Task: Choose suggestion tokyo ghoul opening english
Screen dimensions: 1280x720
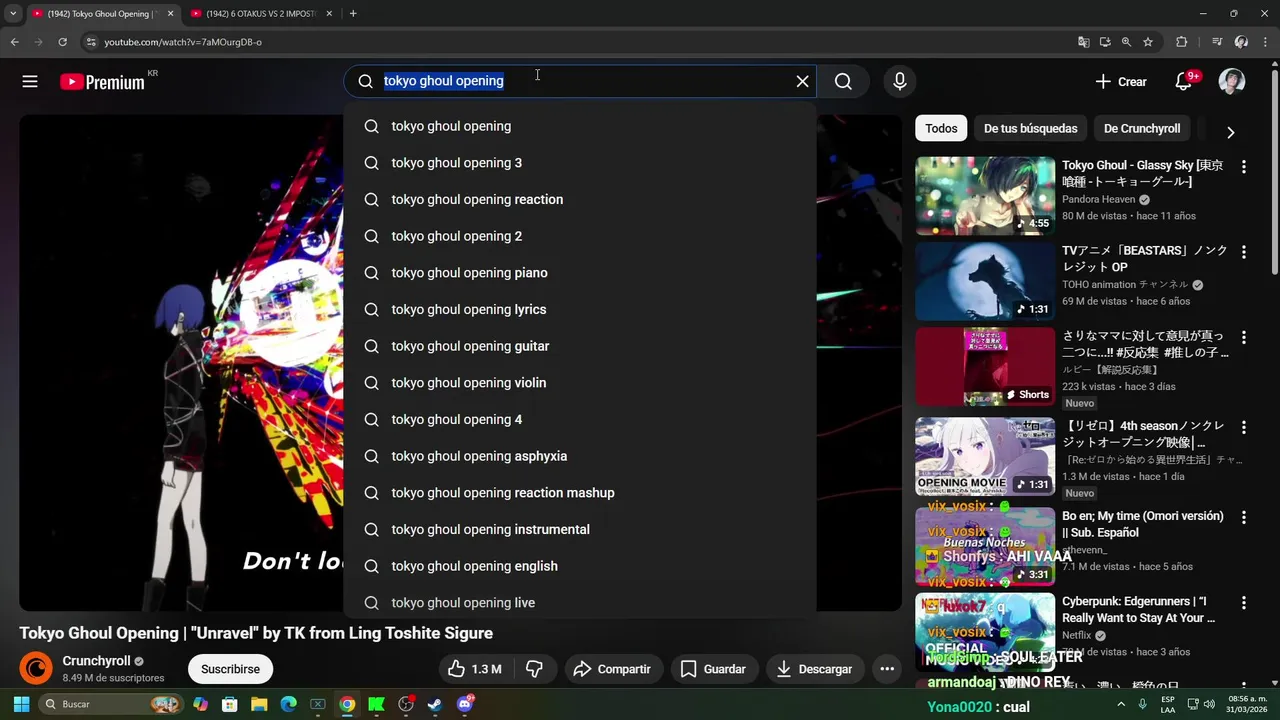Action: [580, 566]
